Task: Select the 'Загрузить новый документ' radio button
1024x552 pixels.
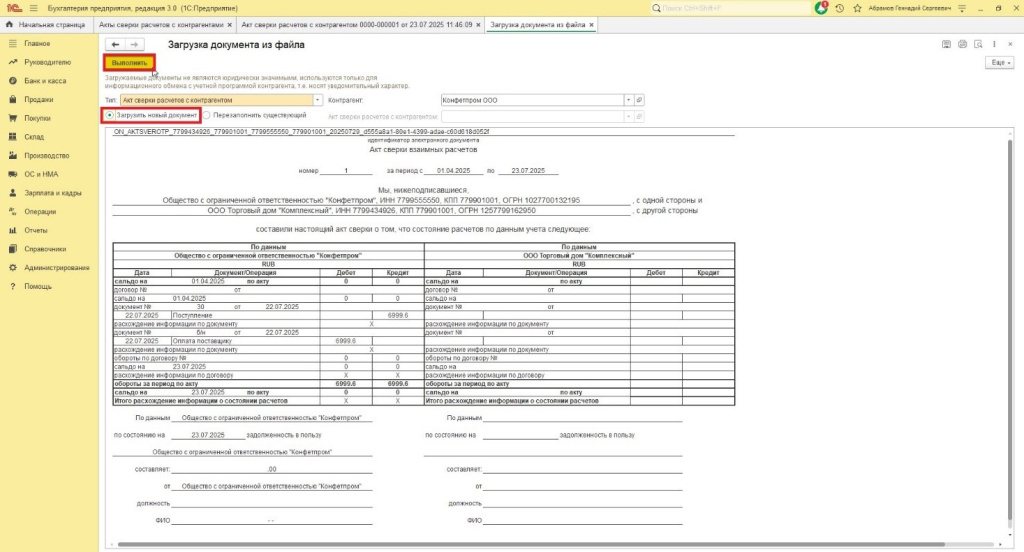Action: click(x=110, y=116)
